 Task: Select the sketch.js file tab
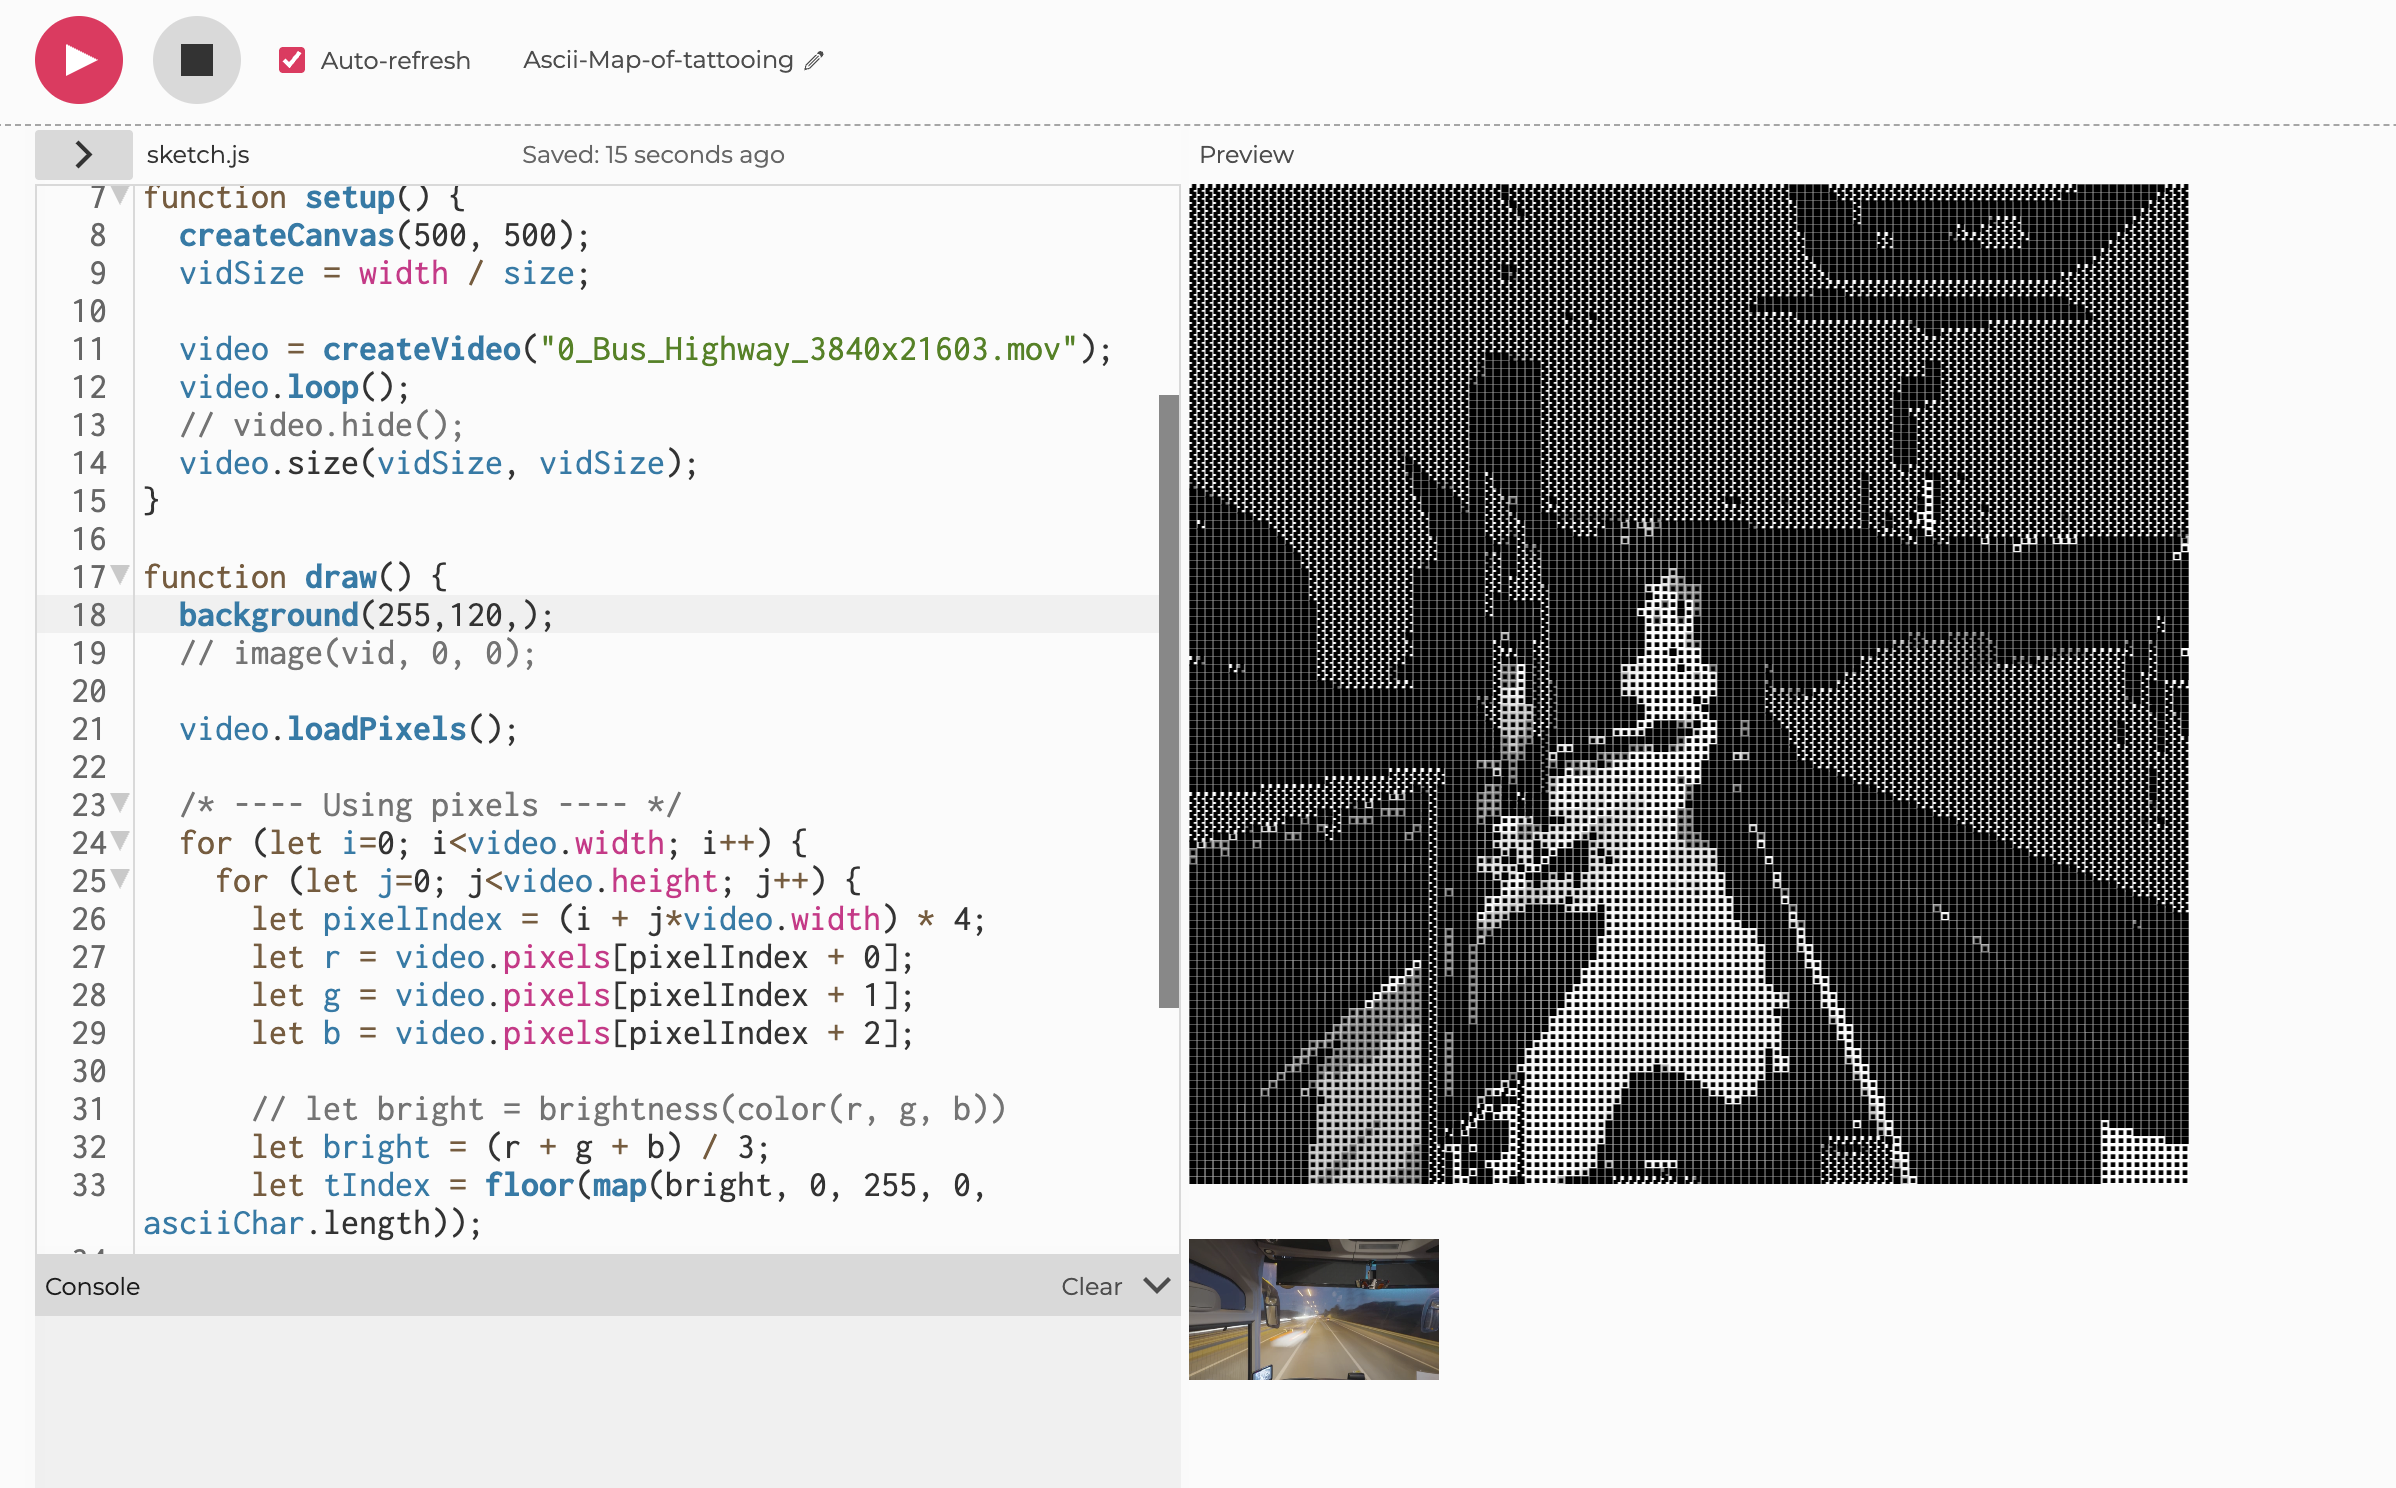coord(198,155)
